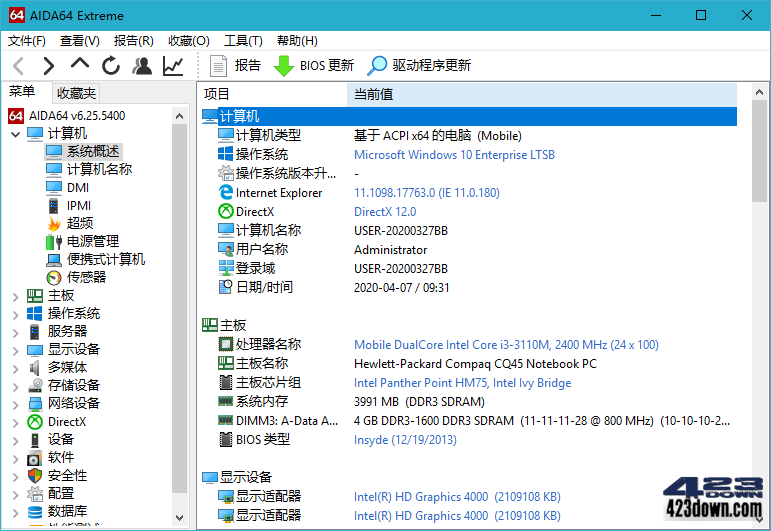Open the 收藏(O) menu

tap(188, 41)
